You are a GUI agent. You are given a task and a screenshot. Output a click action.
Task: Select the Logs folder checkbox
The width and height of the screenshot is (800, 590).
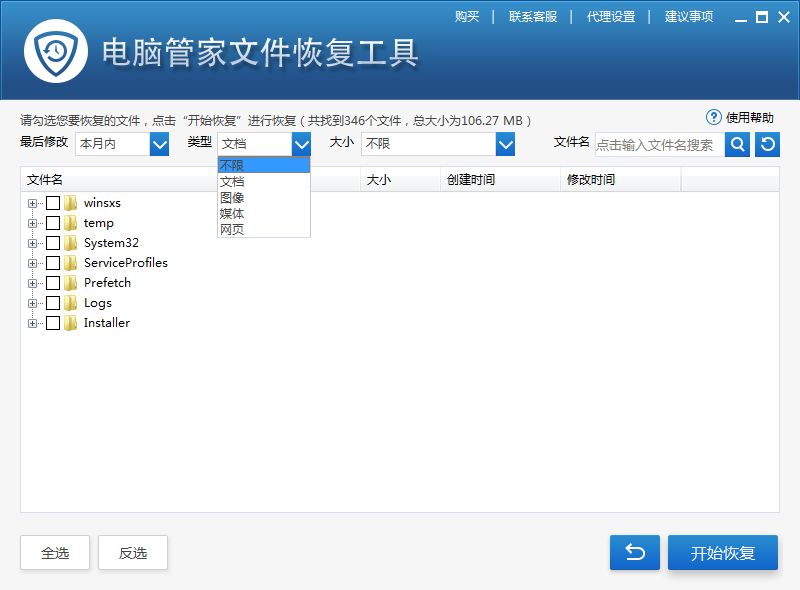(x=53, y=303)
